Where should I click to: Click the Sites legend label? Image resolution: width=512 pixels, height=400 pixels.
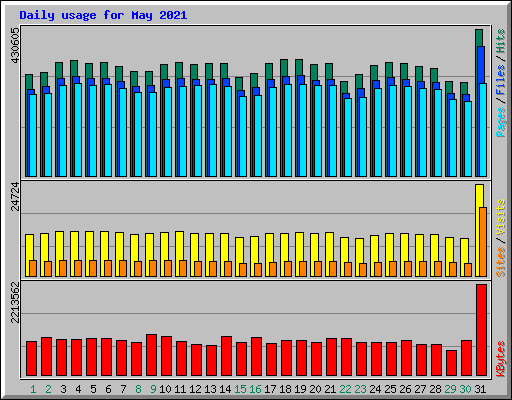pyautogui.click(x=501, y=262)
